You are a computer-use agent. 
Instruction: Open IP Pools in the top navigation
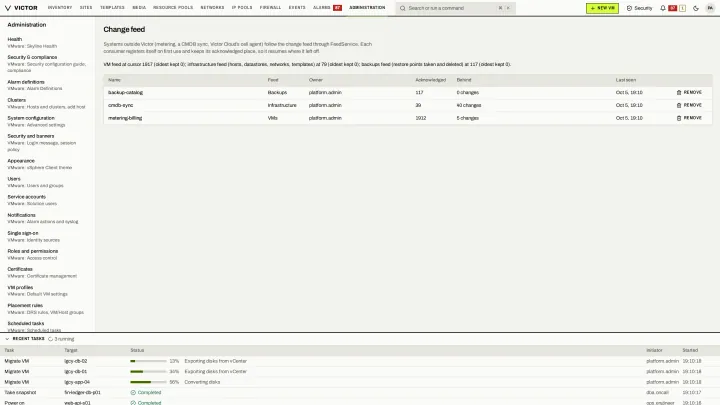tap(242, 8)
